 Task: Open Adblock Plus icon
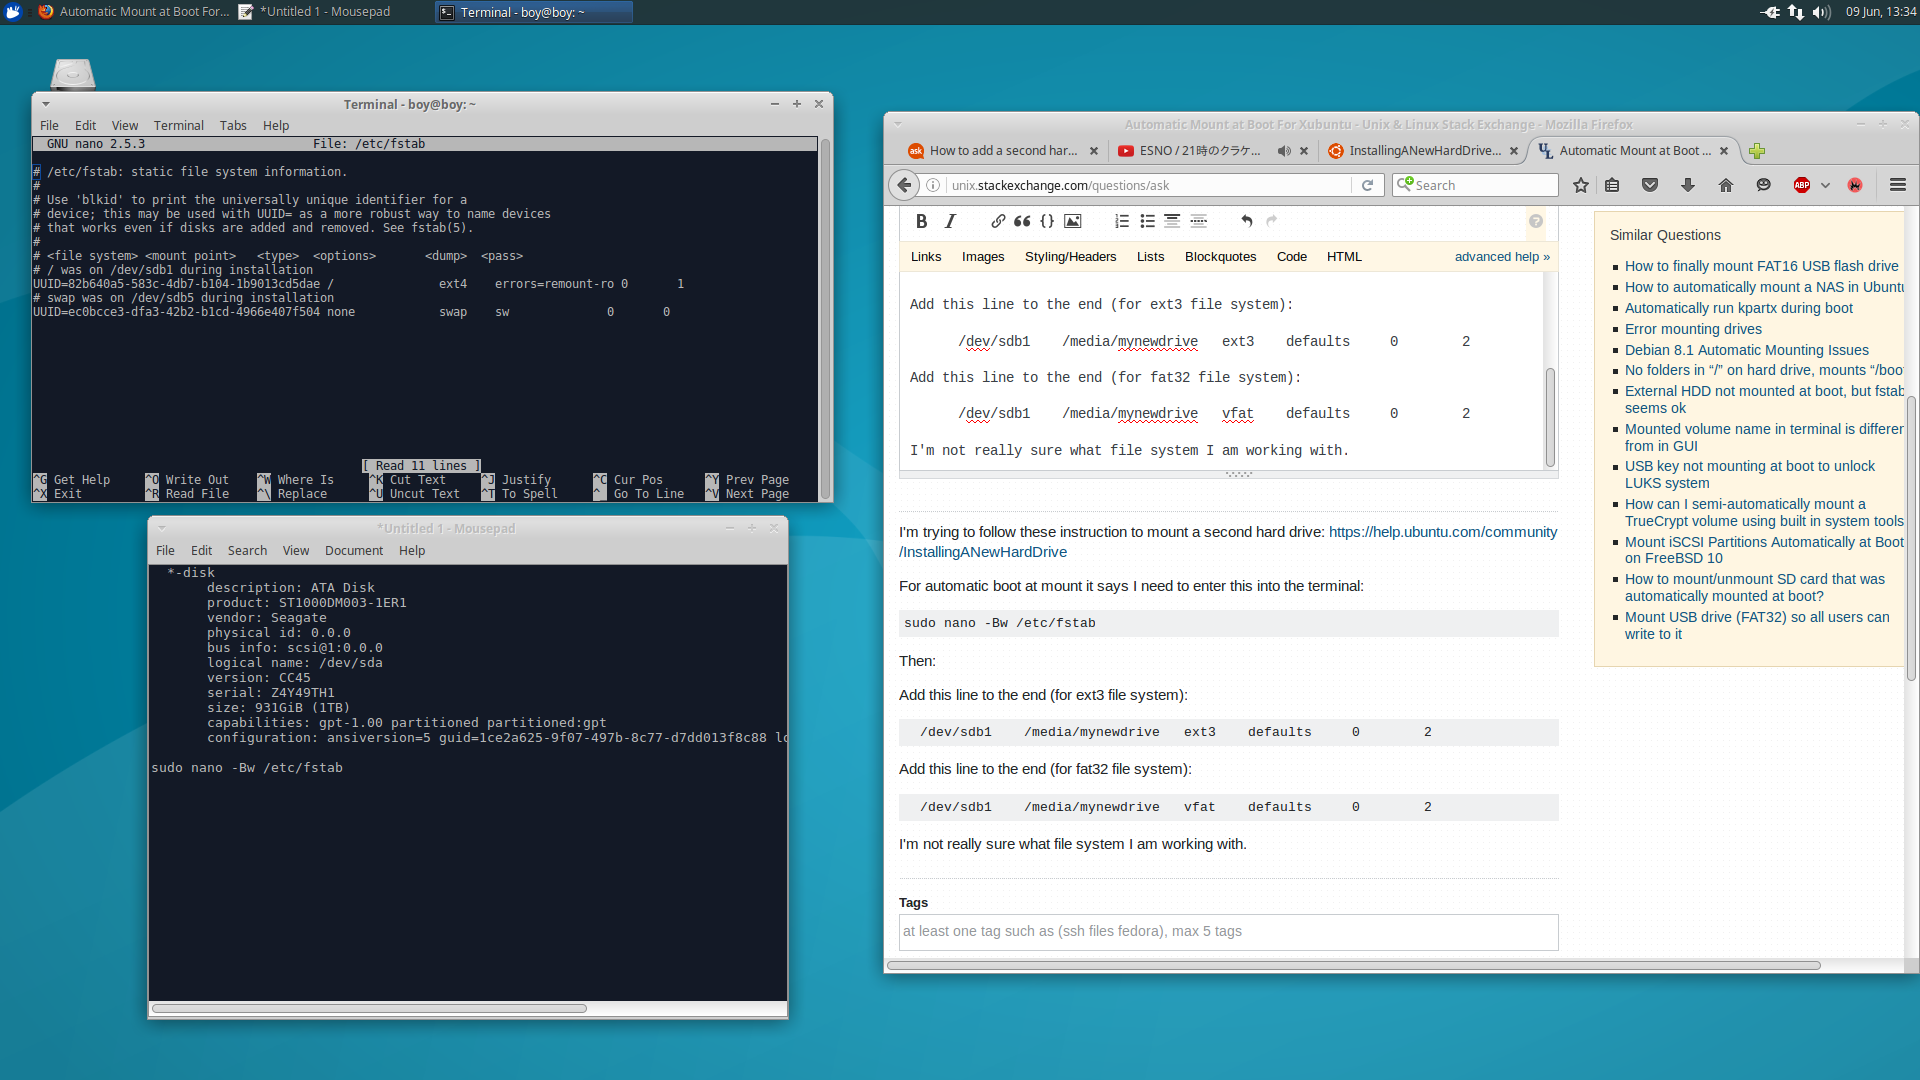click(x=1802, y=185)
